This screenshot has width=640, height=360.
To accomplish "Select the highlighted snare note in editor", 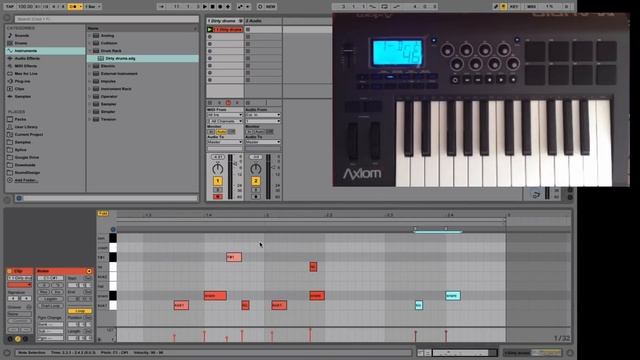I will 453,296.
